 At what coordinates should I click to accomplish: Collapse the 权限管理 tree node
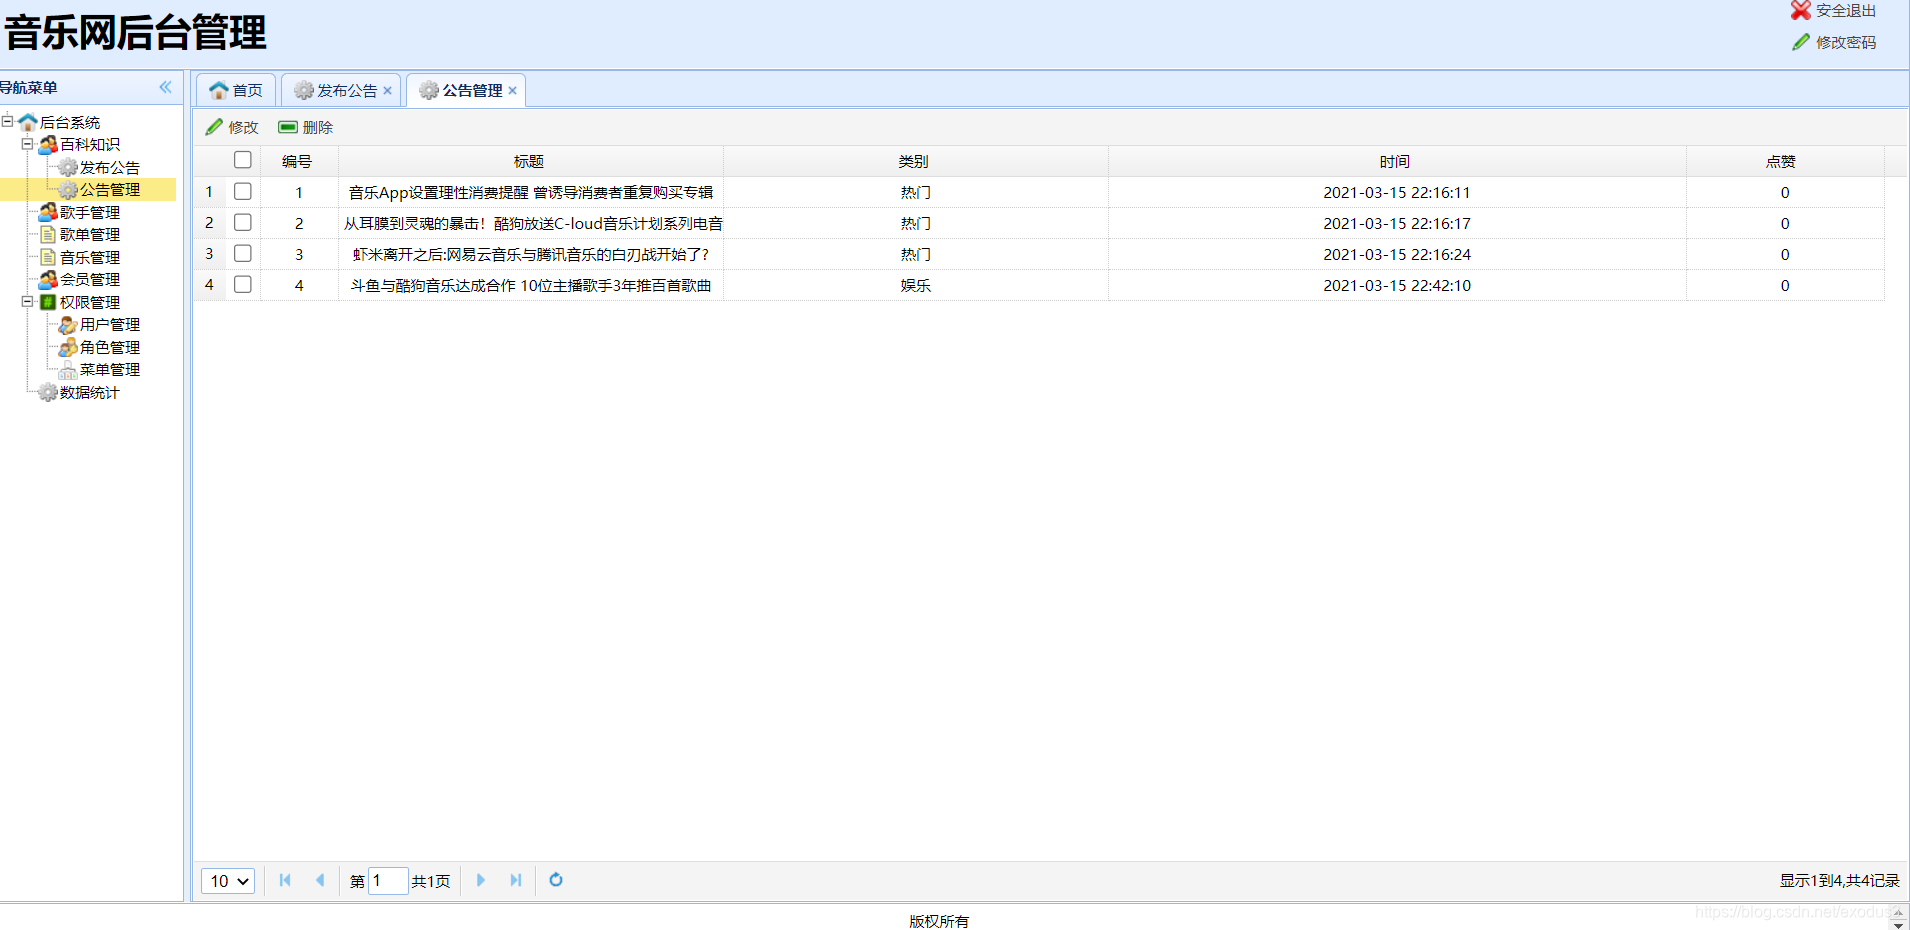[28, 301]
